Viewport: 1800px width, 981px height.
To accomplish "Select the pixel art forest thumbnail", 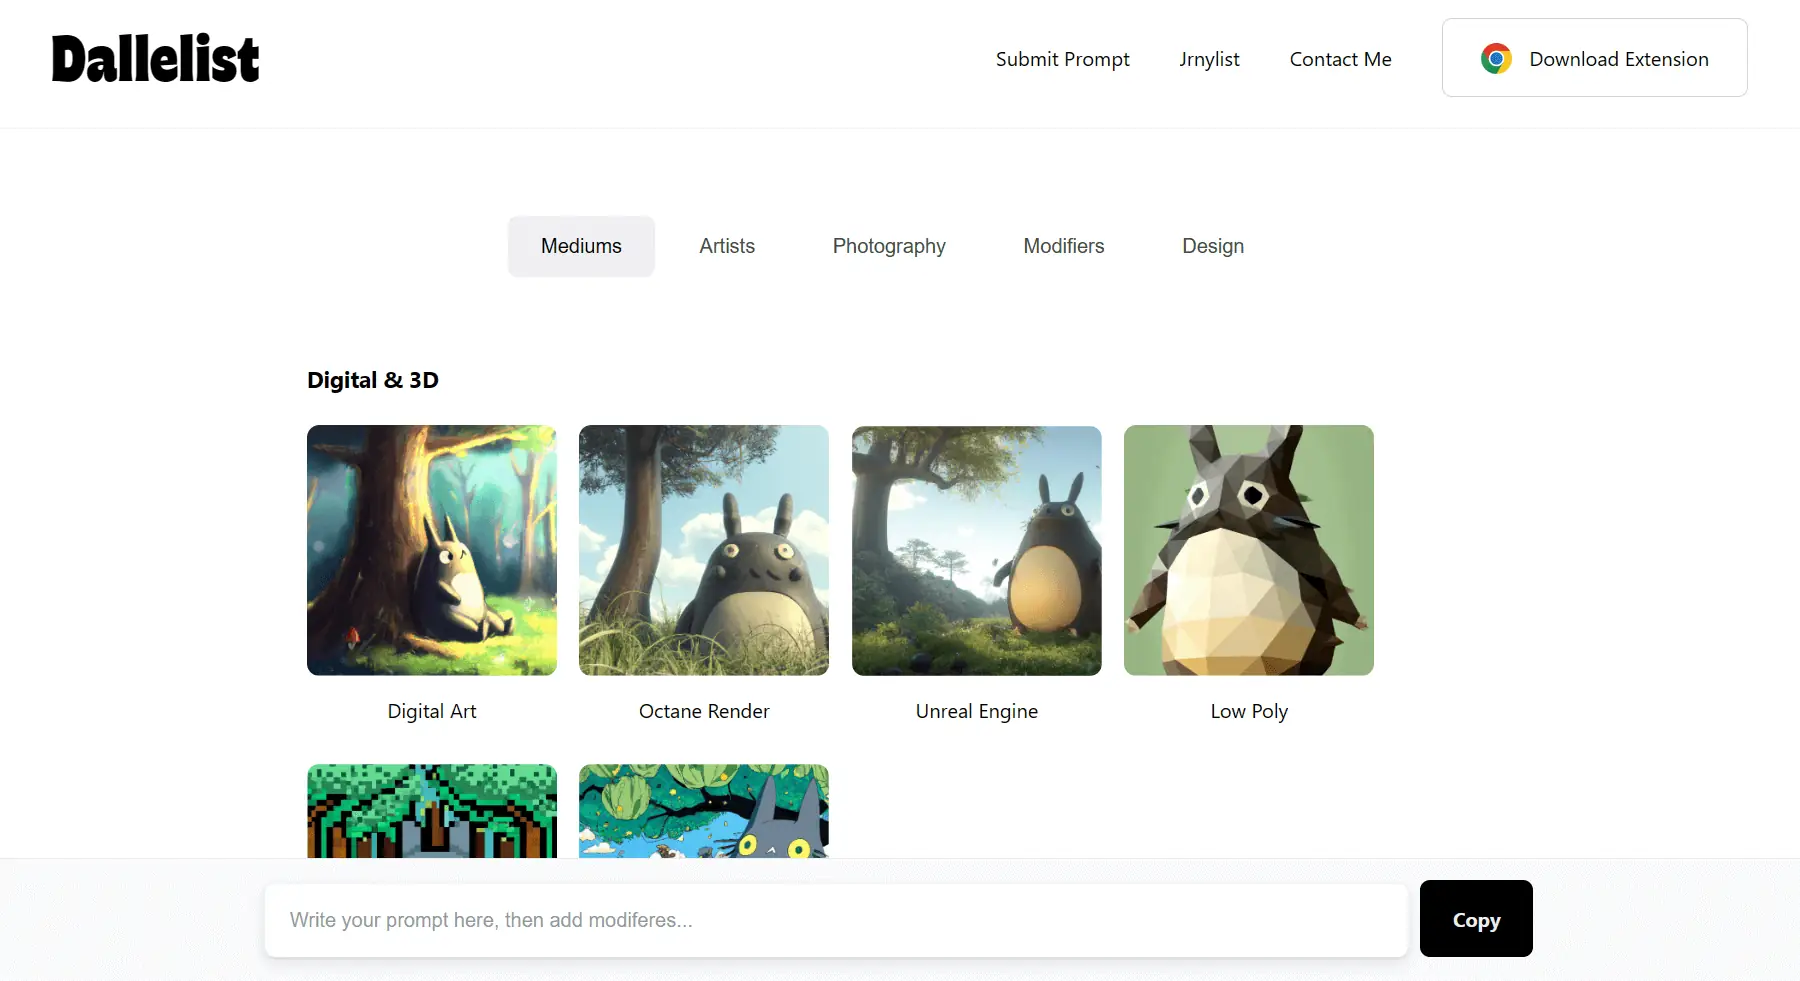I will [432, 811].
